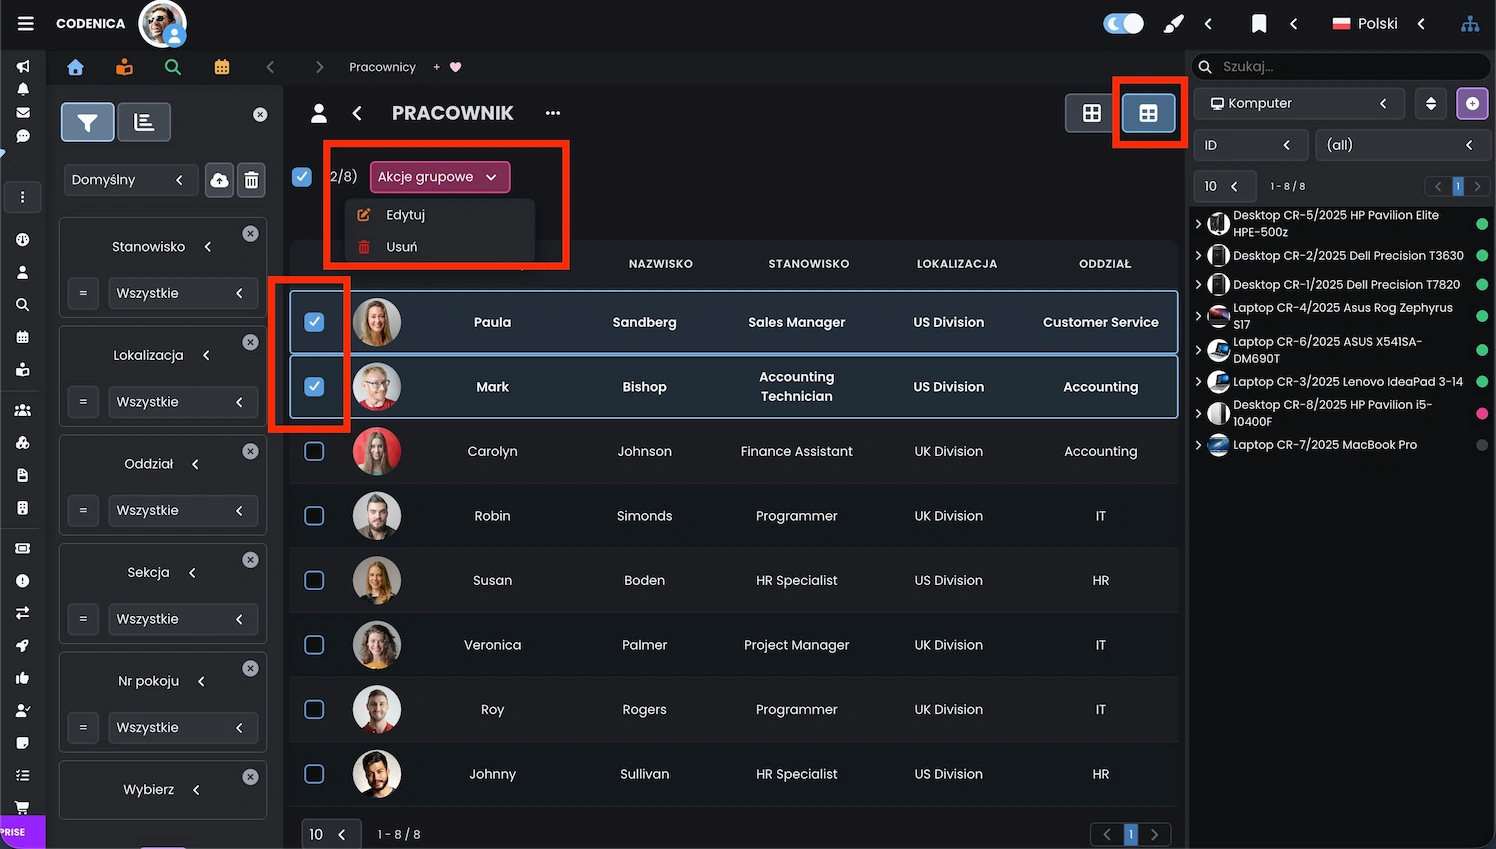Select Edytuj from the Akcje grupowe menu
The width and height of the screenshot is (1496, 849).
pyautogui.click(x=403, y=214)
